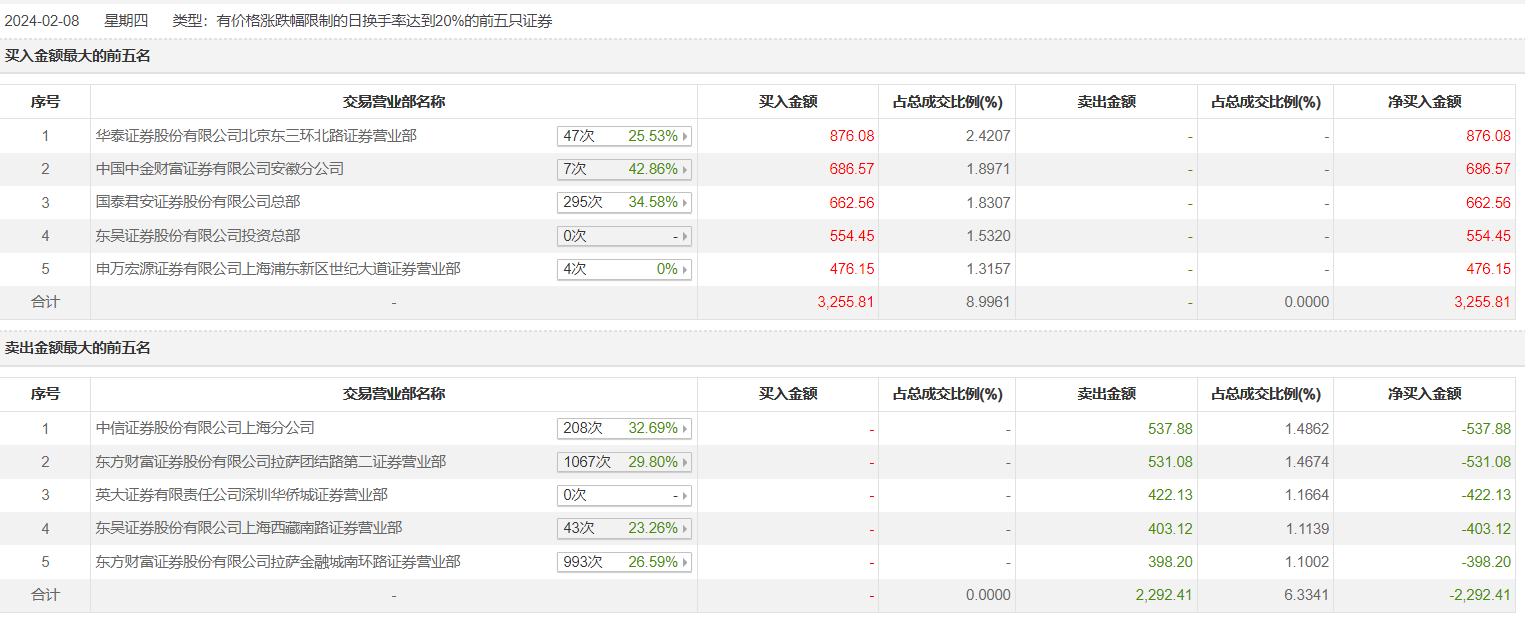The height and width of the screenshot is (617, 1525).
Task: Open 国泰君安证券股份有限公司总部 link
Action: [197, 202]
